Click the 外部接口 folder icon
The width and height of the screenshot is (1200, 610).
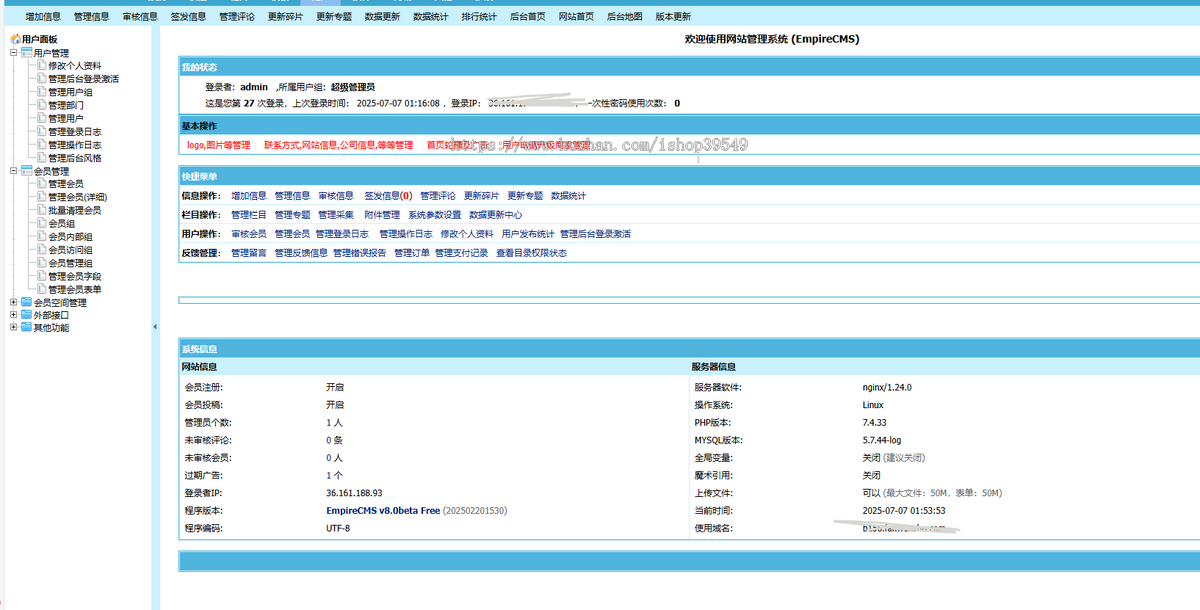(26, 315)
